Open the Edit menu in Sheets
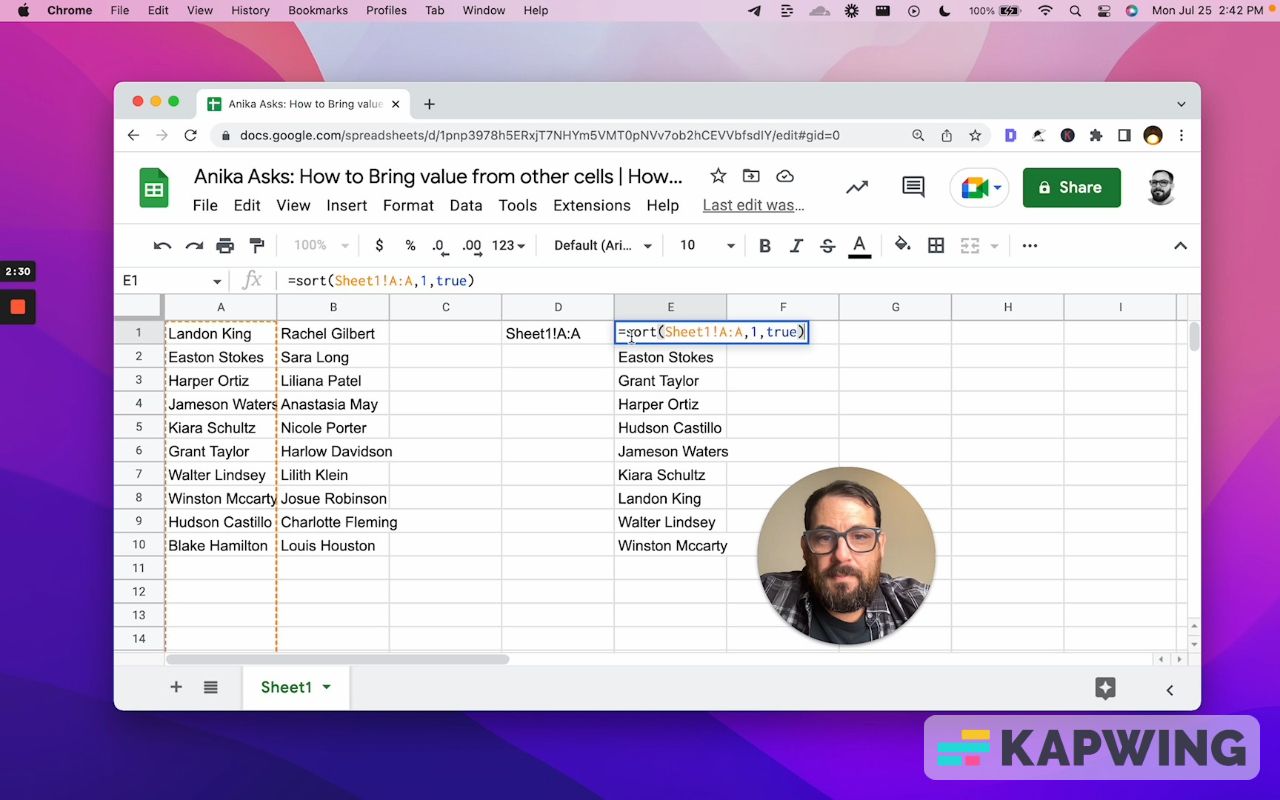Screen dimensions: 1280x800 tap(247, 205)
